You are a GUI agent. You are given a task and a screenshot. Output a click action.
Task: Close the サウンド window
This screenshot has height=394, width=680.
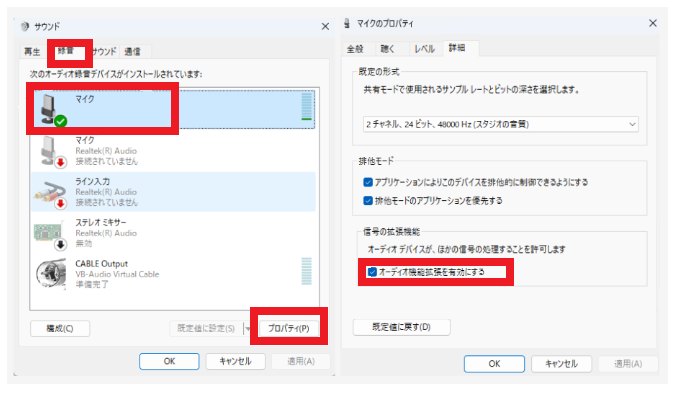[325, 27]
